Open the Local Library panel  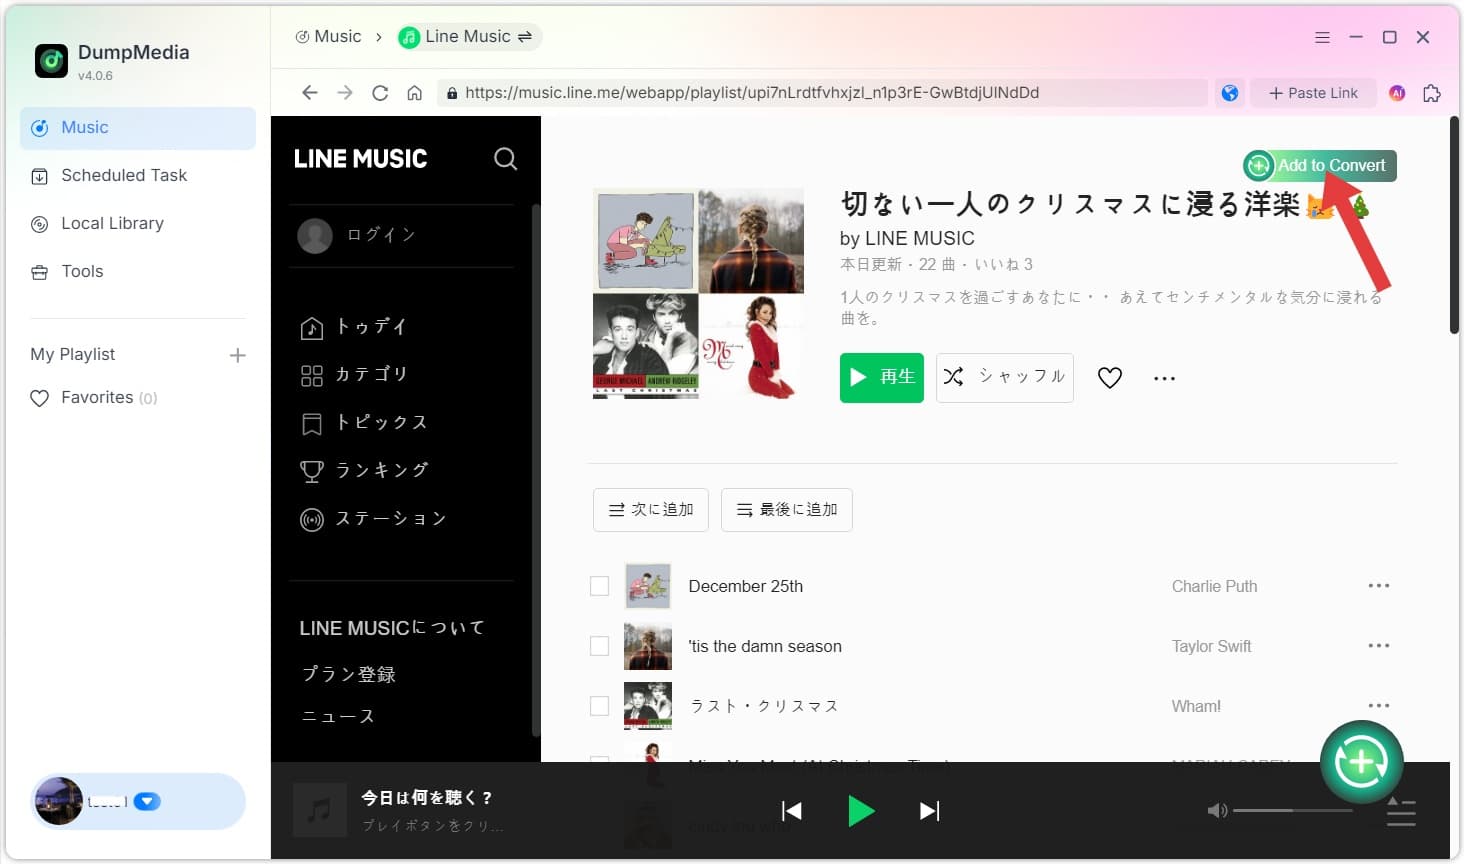110,223
